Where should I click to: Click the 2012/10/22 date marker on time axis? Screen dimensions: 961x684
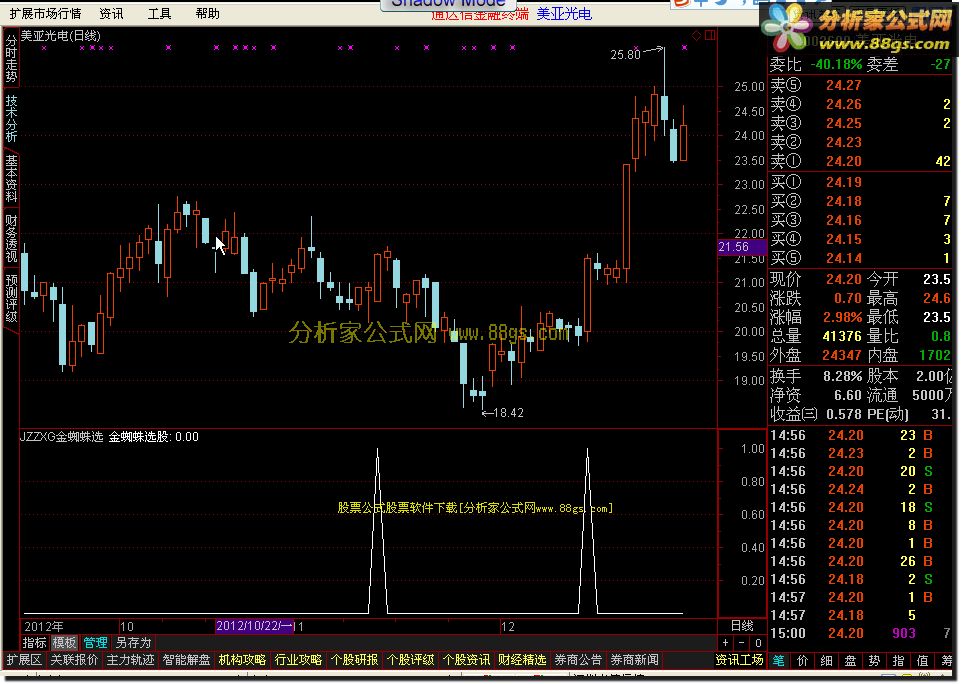pyautogui.click(x=254, y=626)
